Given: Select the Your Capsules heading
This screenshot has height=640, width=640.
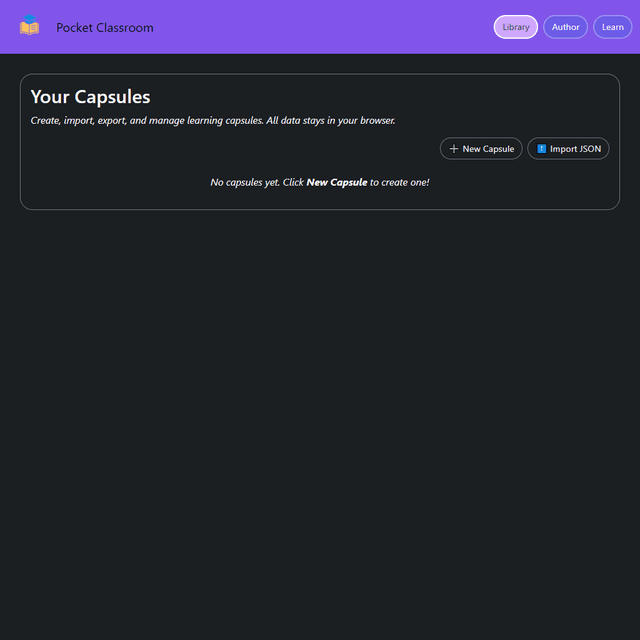Looking at the screenshot, I should 90,97.
